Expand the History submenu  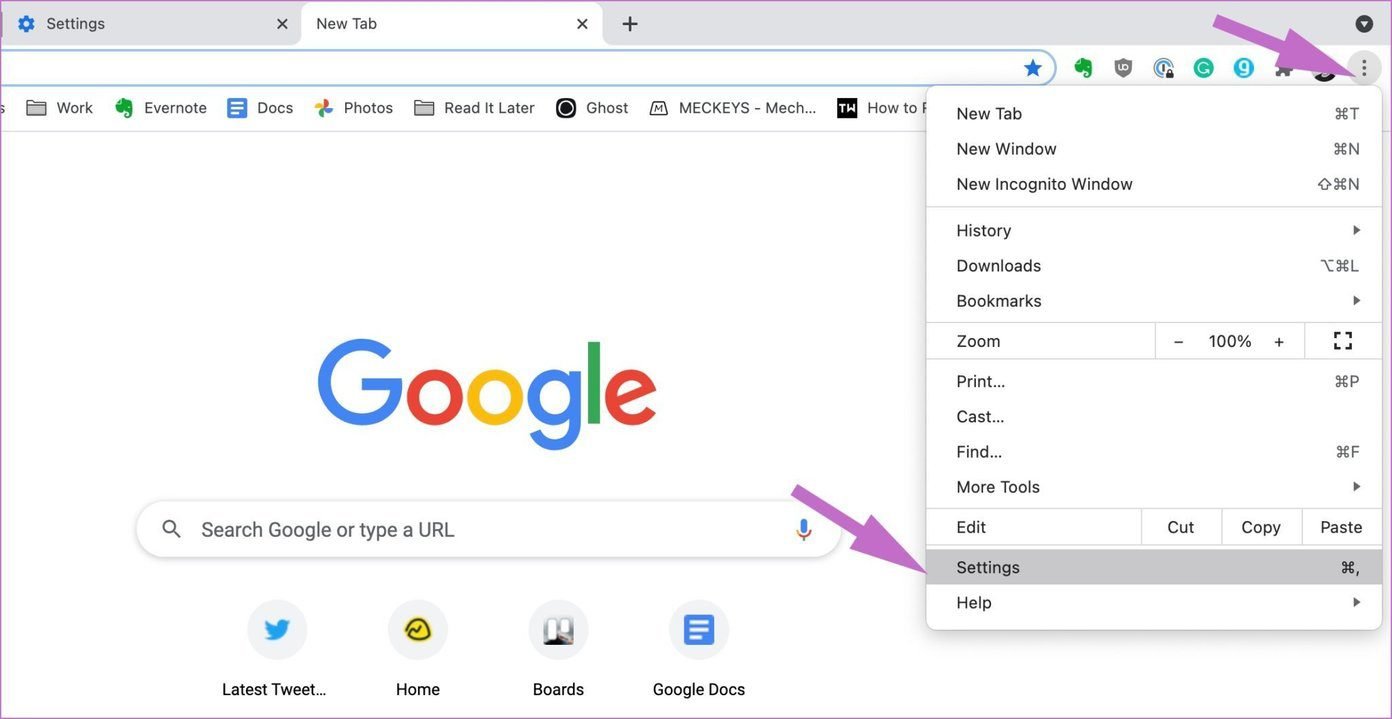[1154, 230]
